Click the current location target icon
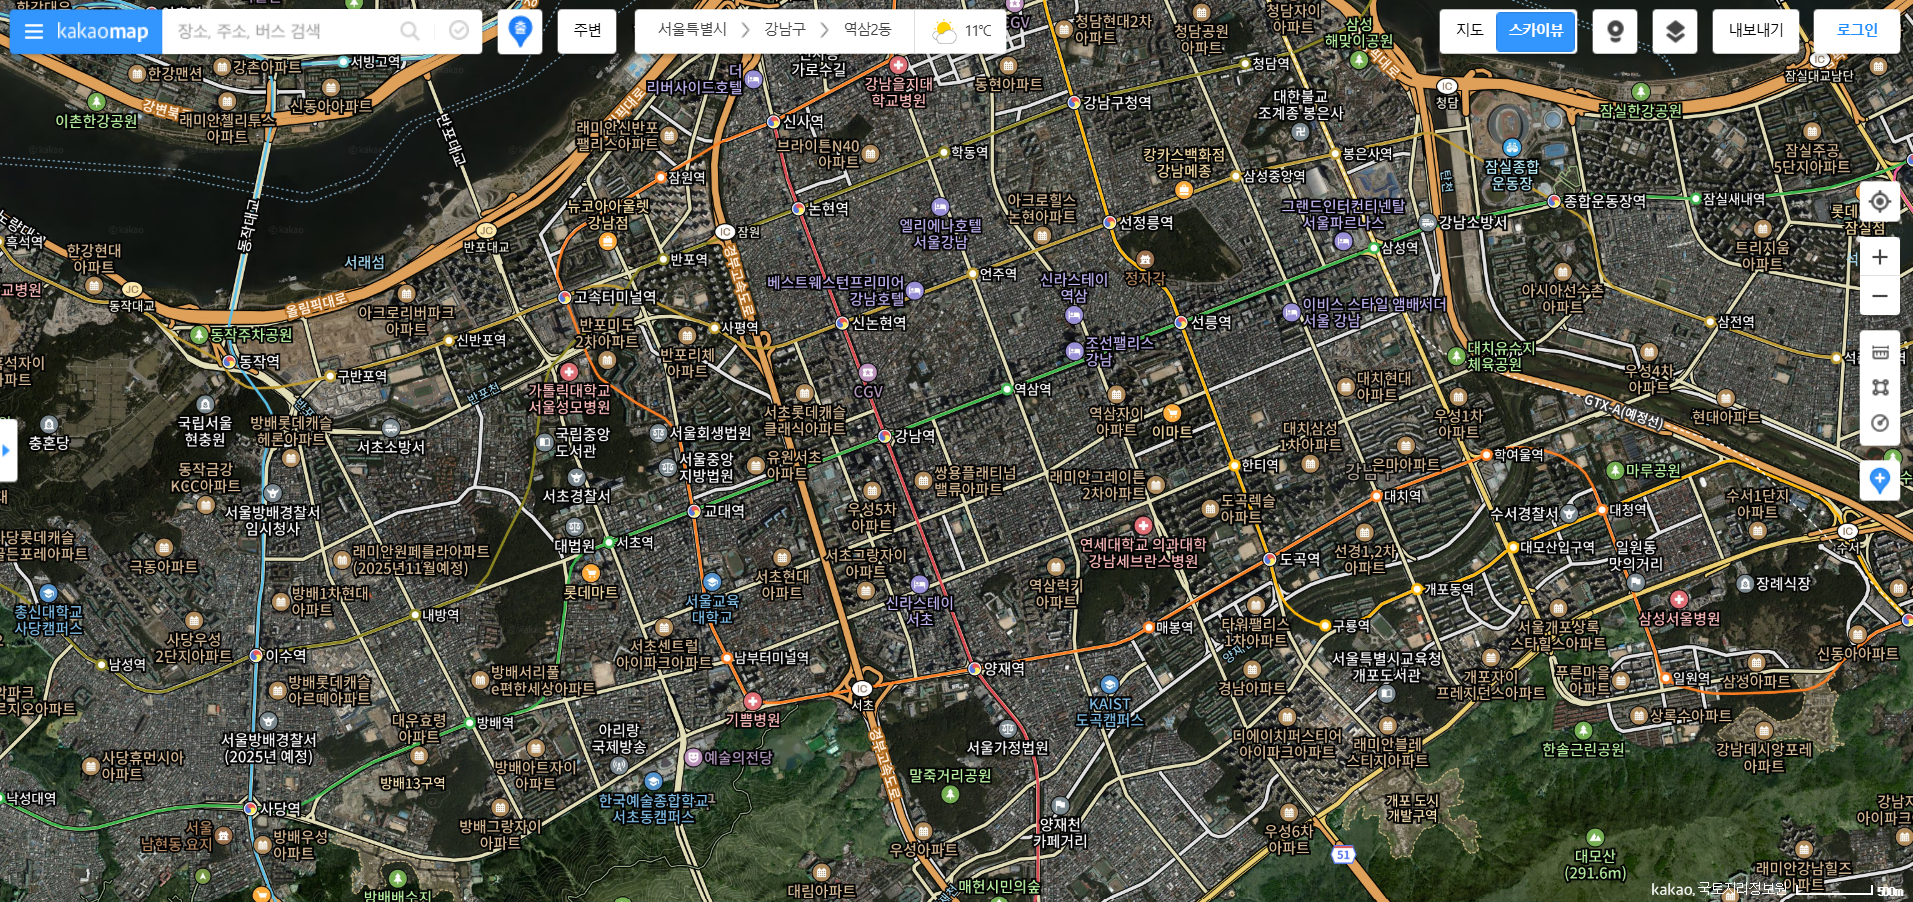This screenshot has height=902, width=1913. pos(1880,202)
